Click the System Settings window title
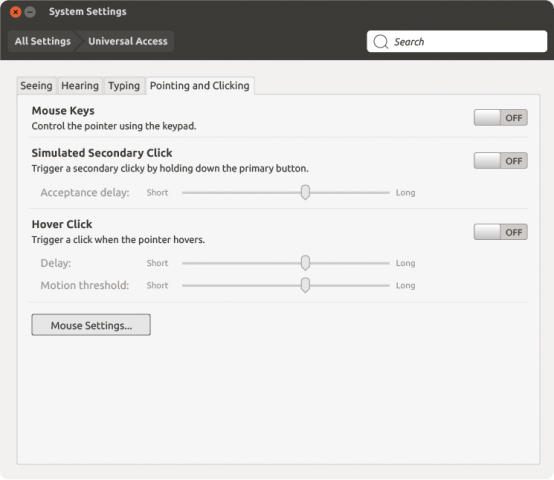The height and width of the screenshot is (480, 554). pyautogui.click(x=88, y=12)
